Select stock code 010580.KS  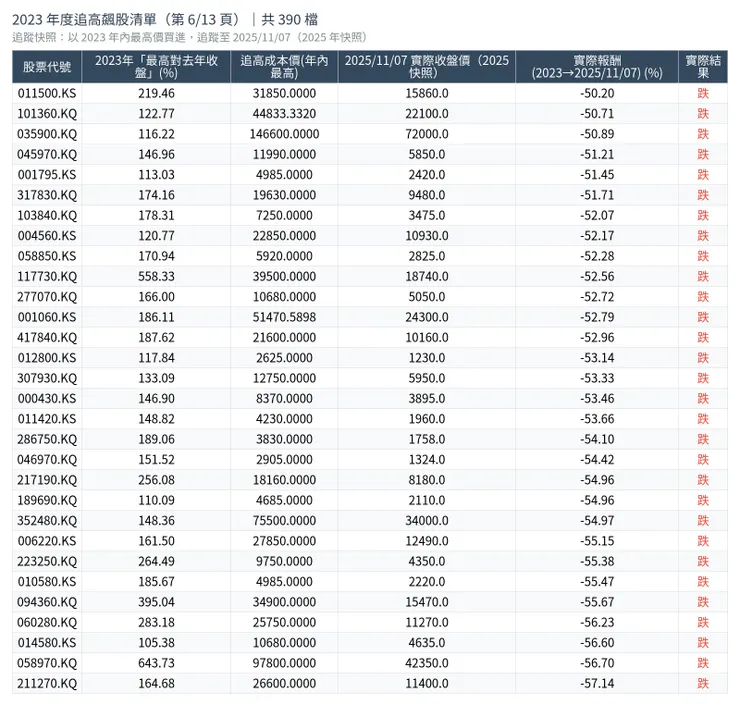pyautogui.click(x=47, y=582)
